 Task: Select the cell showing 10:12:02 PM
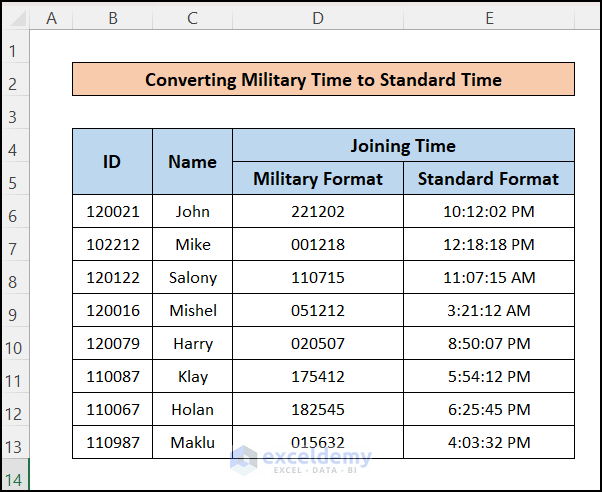coord(489,212)
